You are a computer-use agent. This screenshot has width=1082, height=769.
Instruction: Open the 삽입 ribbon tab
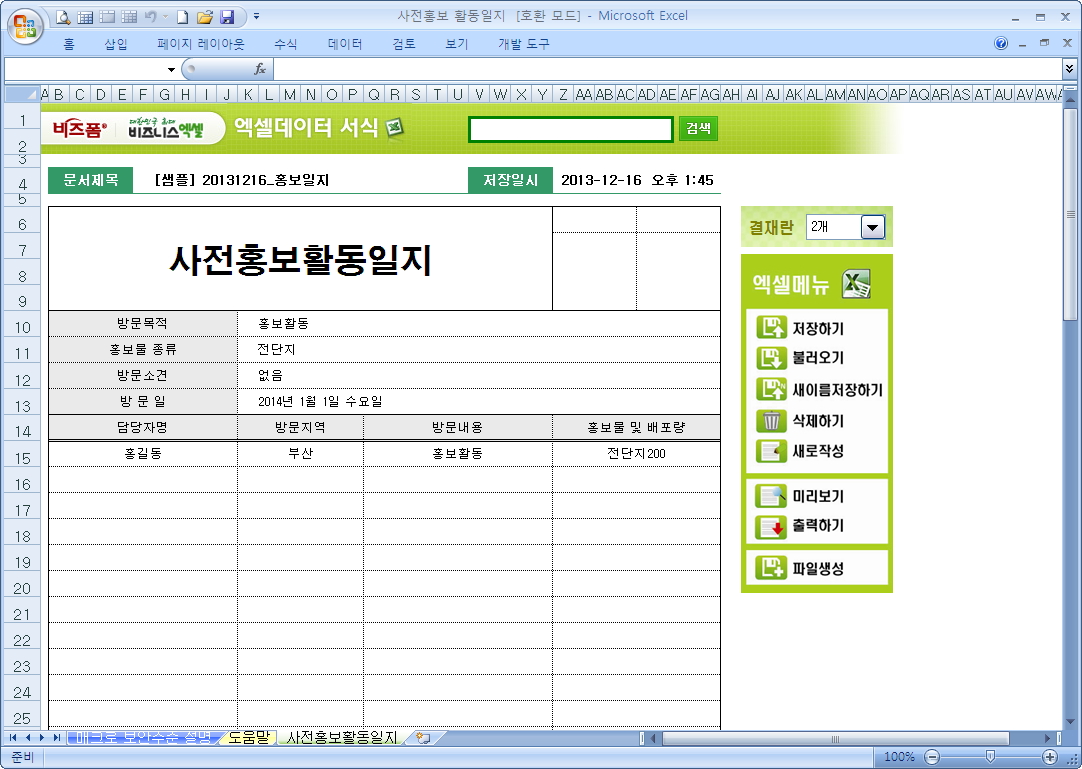pyautogui.click(x=116, y=44)
